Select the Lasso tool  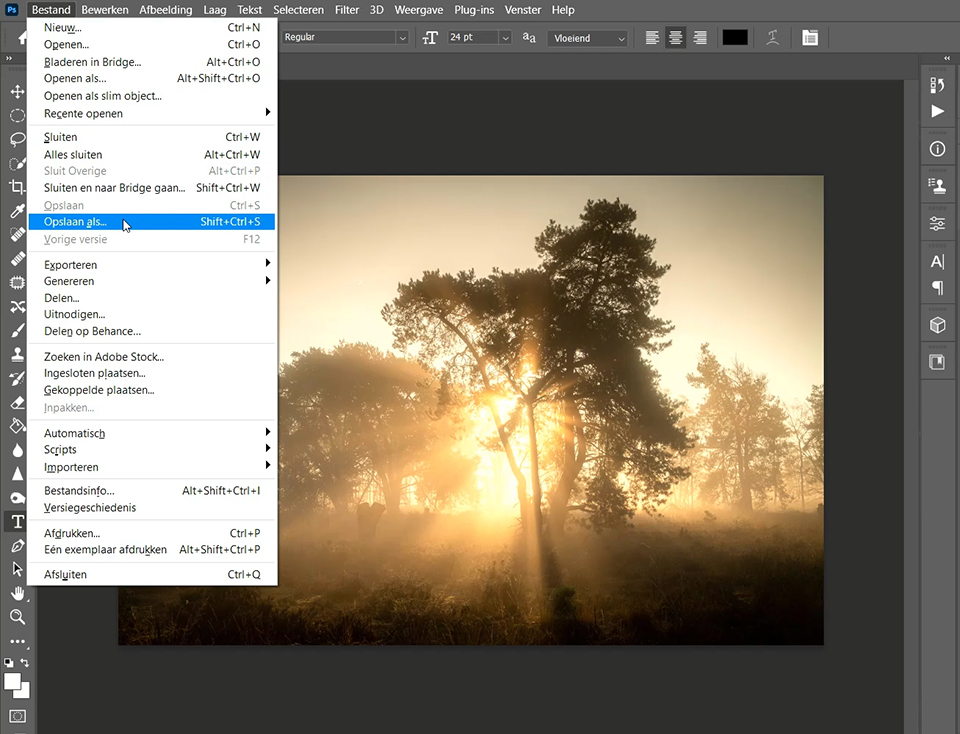[17, 139]
